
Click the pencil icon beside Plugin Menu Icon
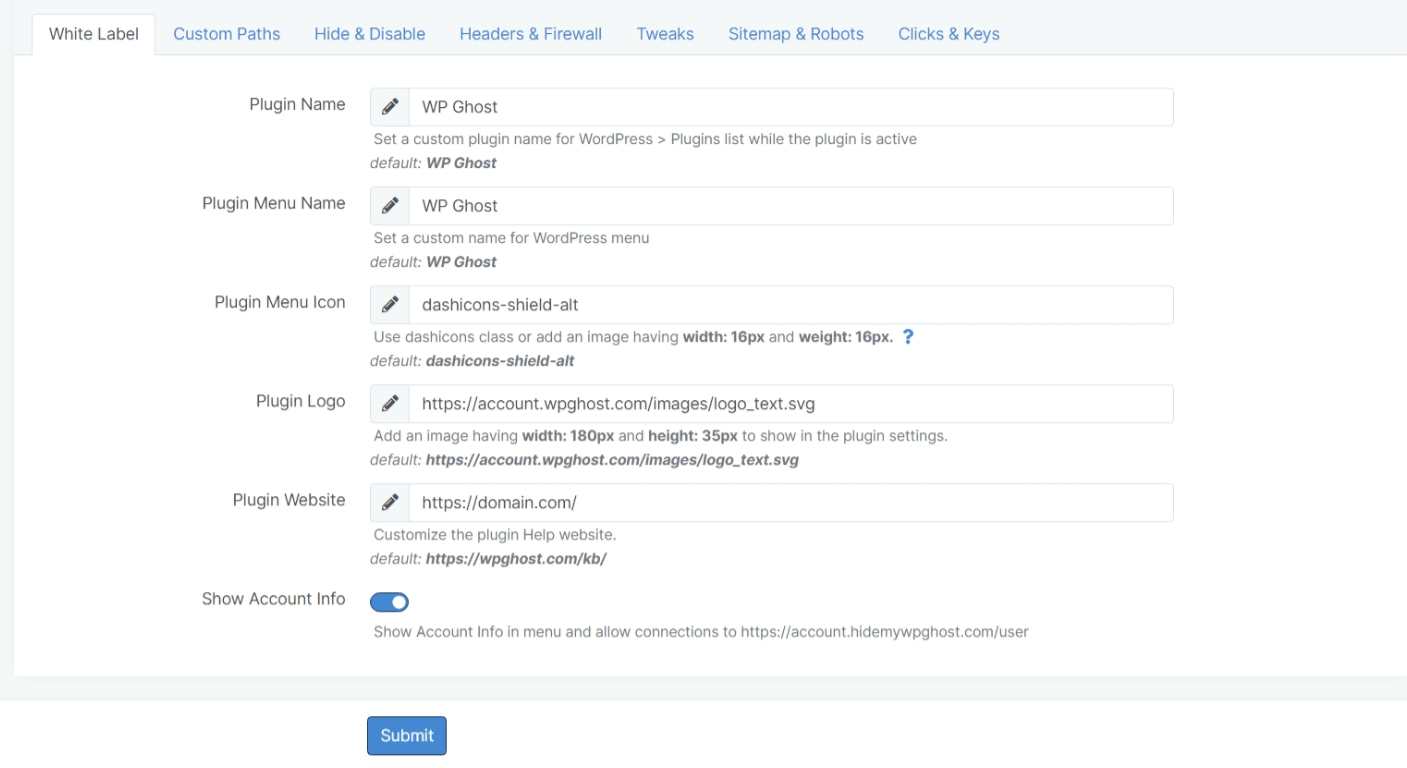click(x=390, y=305)
